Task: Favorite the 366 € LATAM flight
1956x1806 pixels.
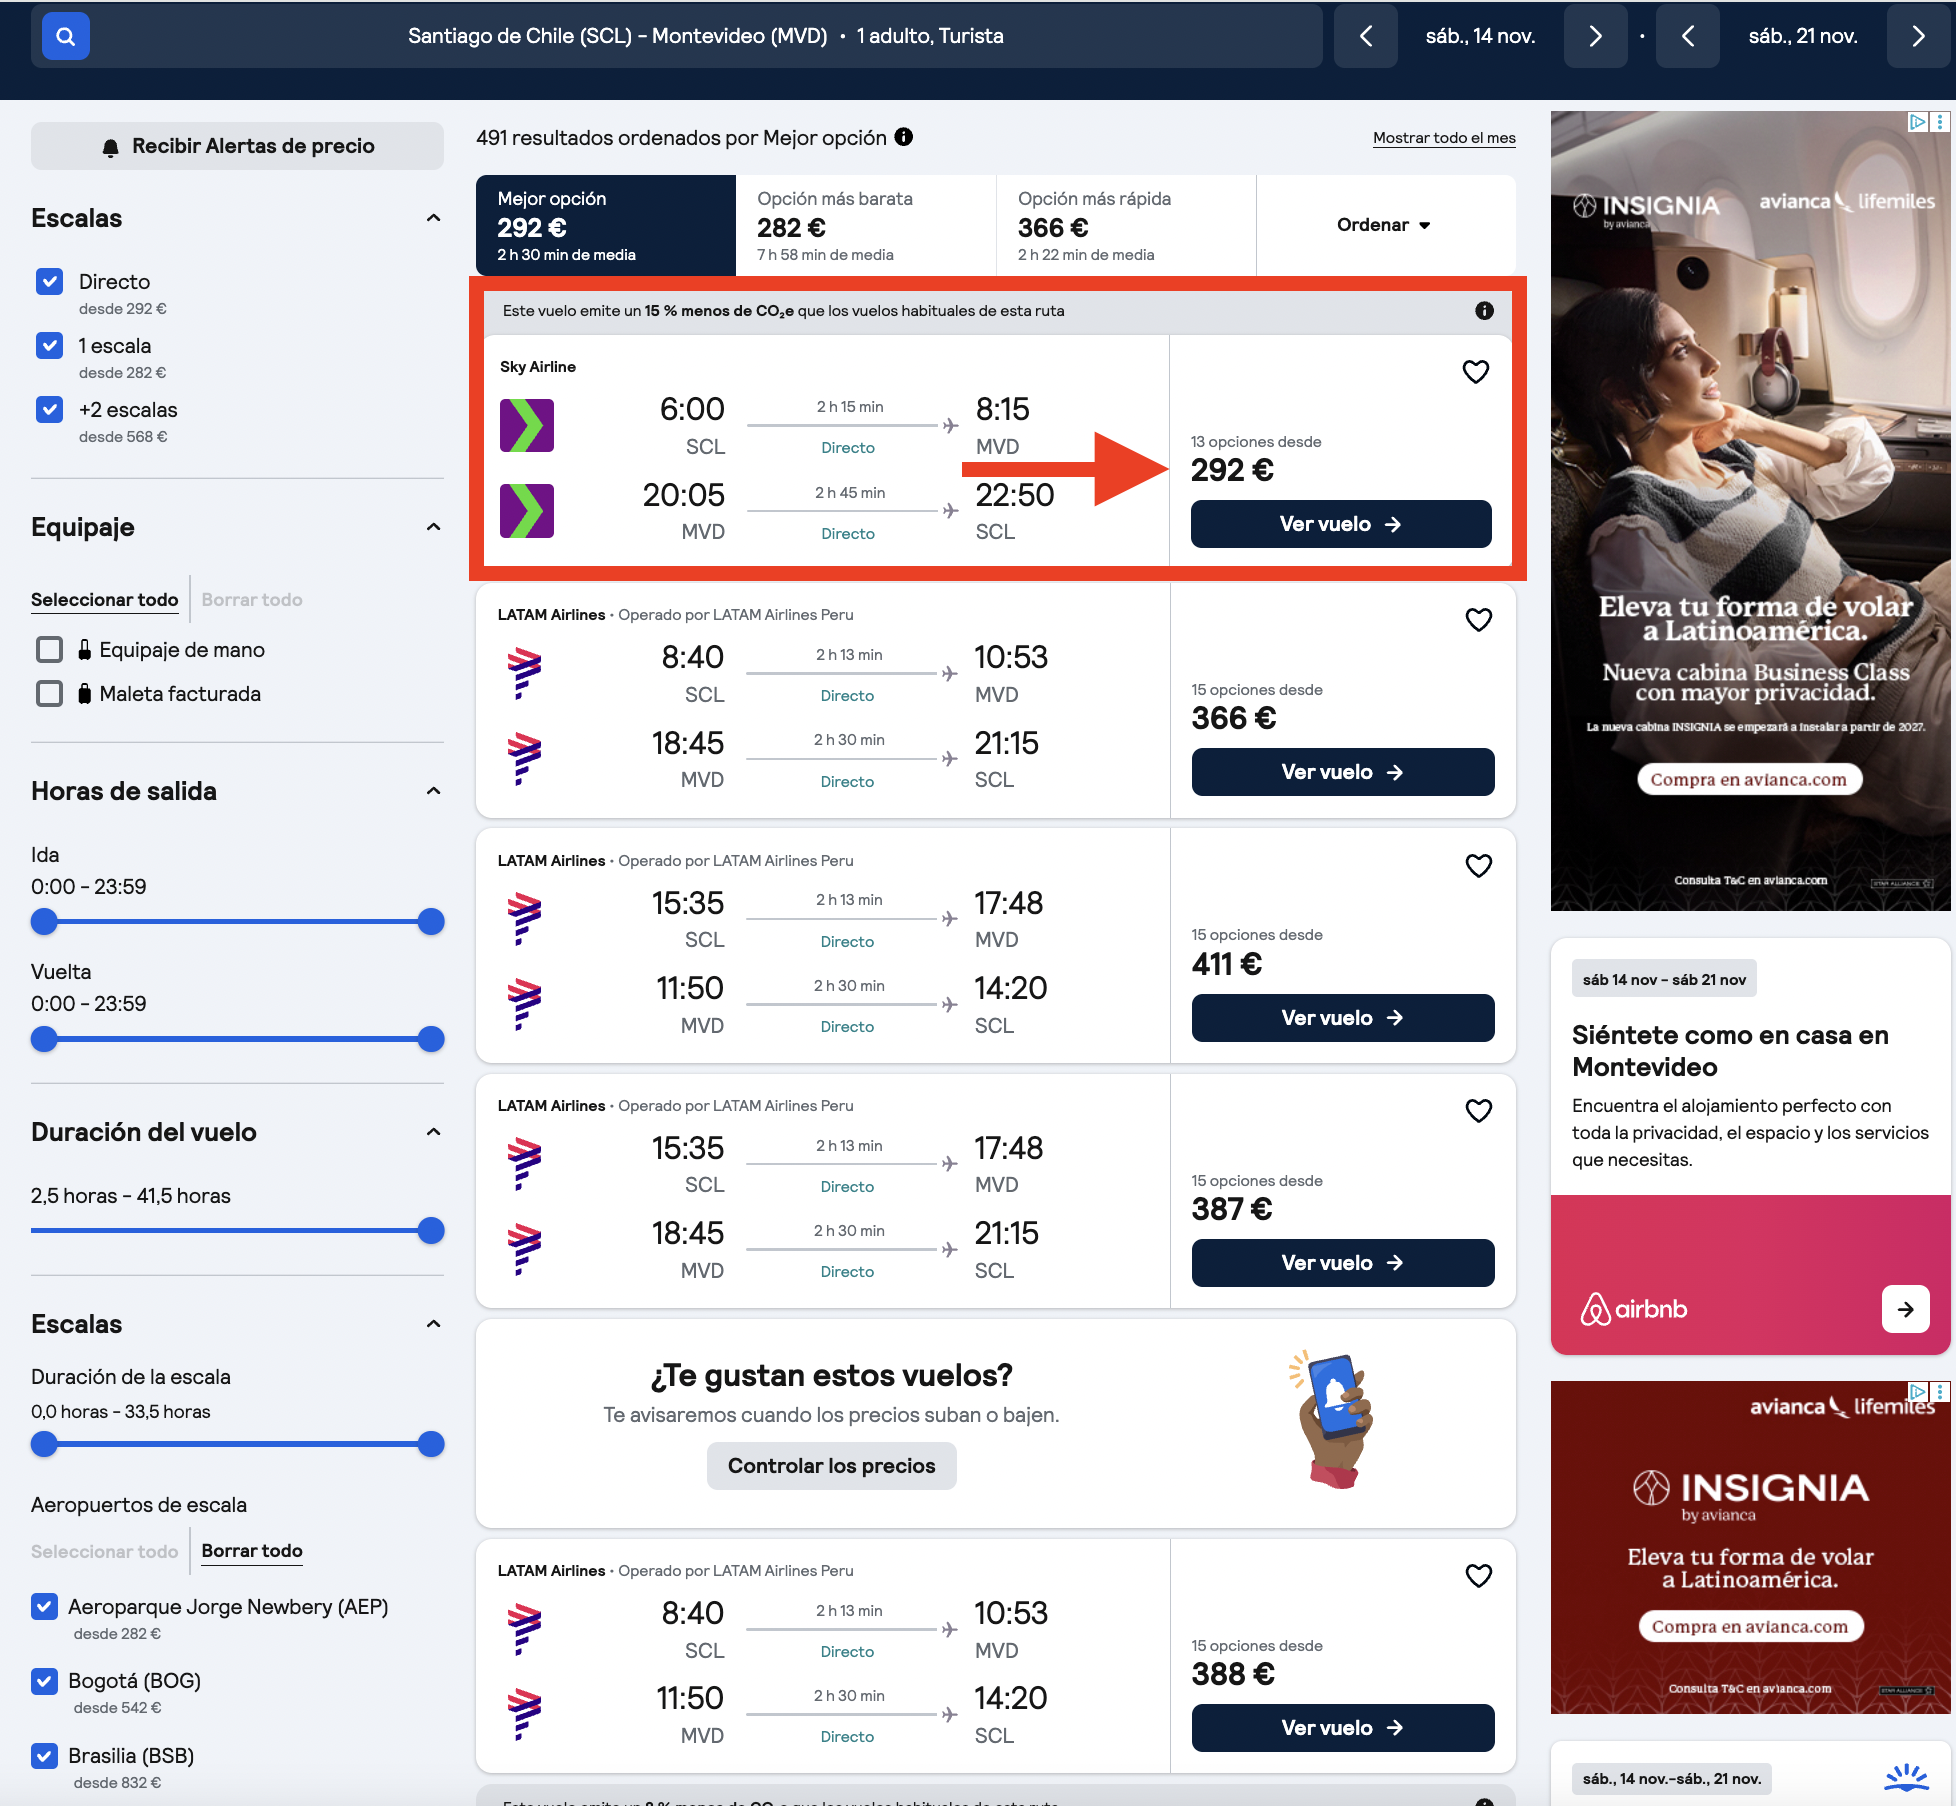Action: click(1479, 620)
